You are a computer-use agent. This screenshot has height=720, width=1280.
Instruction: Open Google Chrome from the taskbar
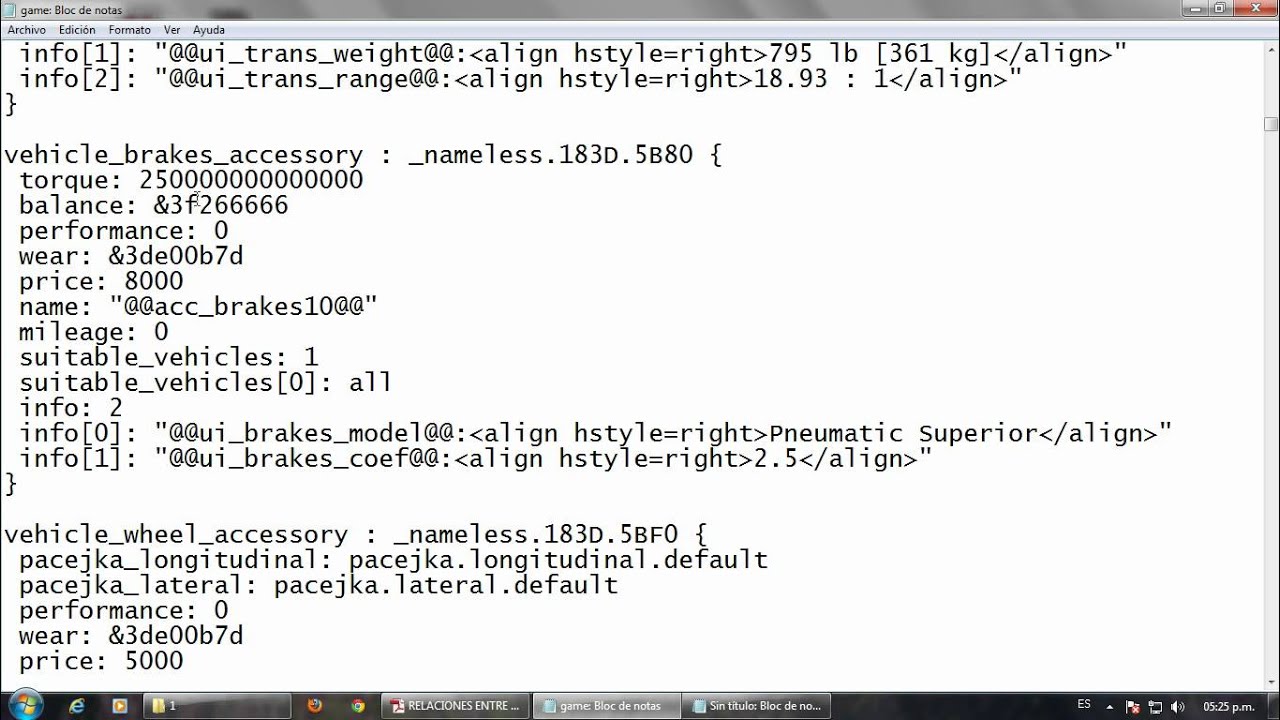(x=358, y=706)
